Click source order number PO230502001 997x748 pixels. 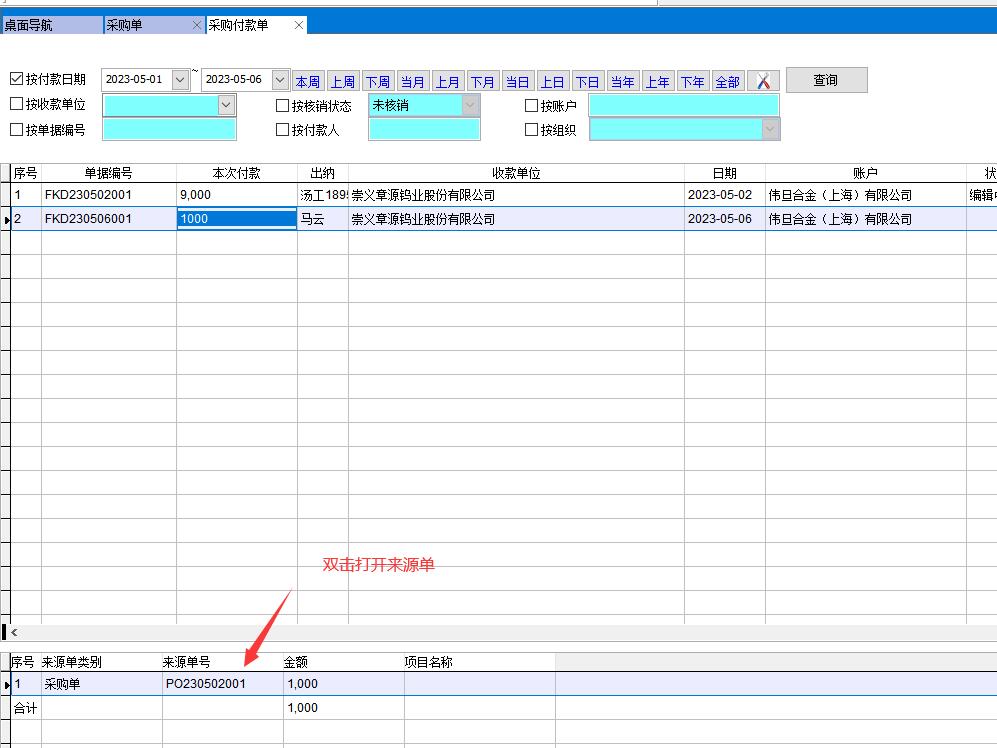[206, 684]
